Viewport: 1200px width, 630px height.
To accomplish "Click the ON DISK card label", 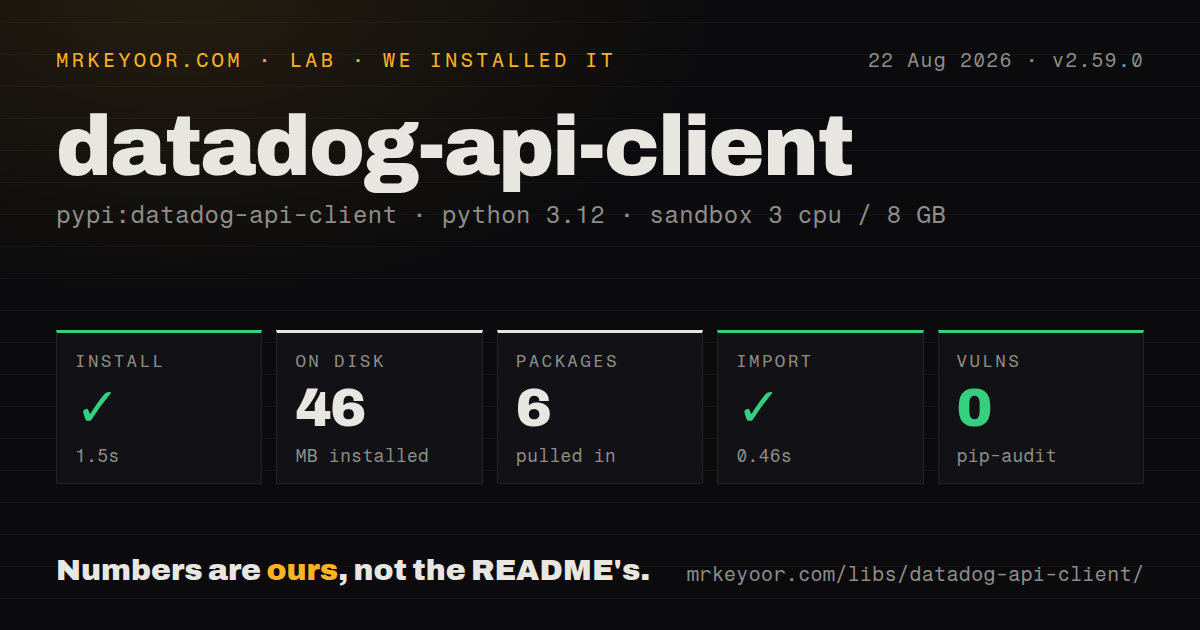I will [340, 361].
